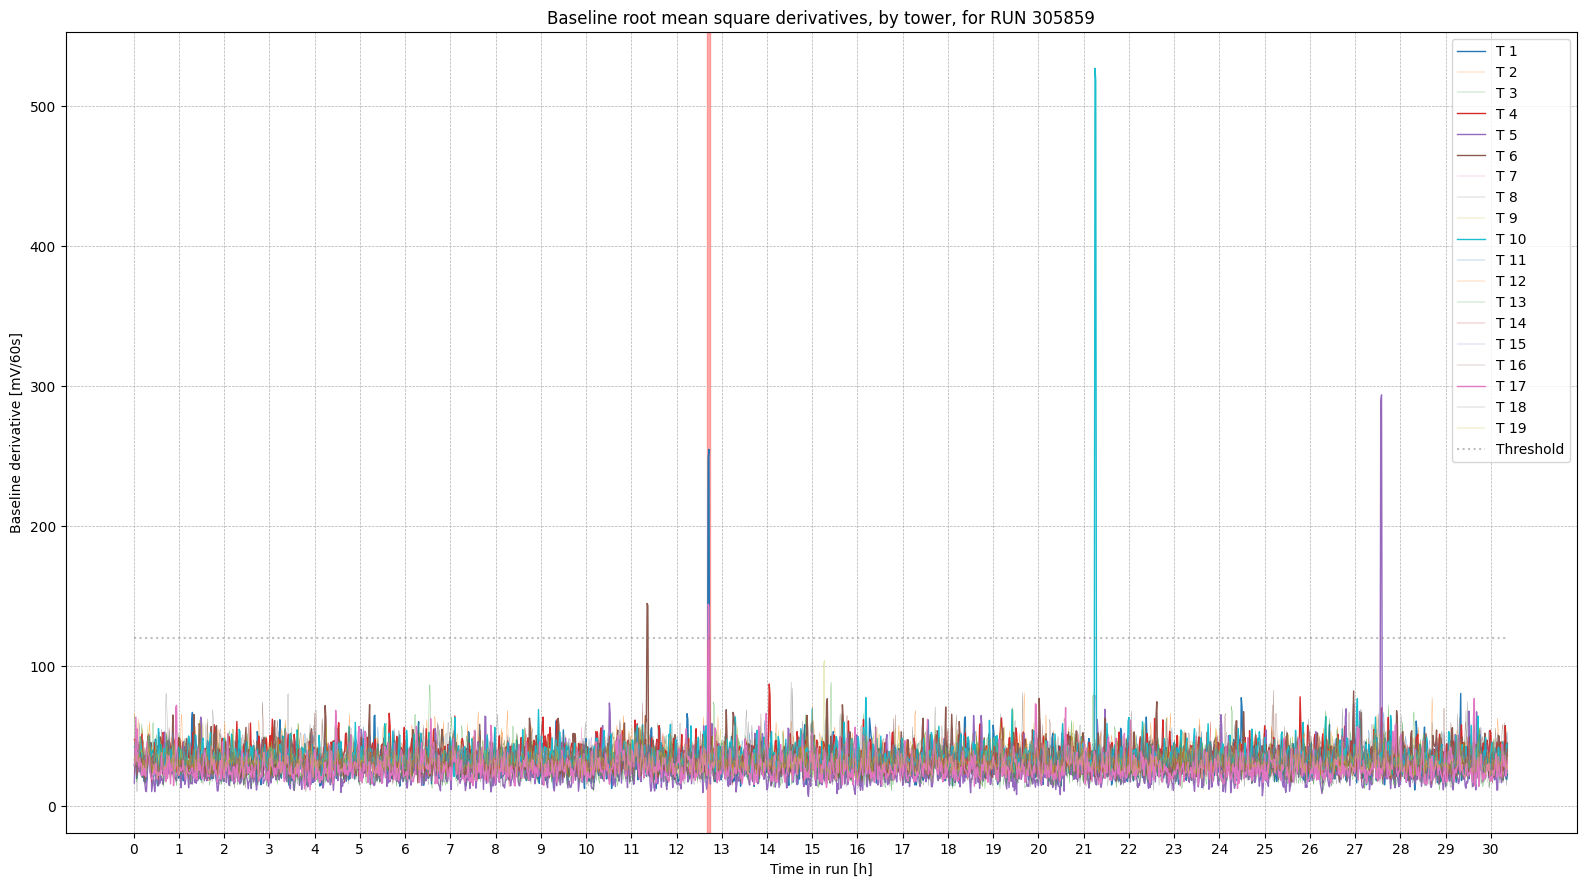
Task: Click the 0 tick label on x-axis
Action: pos(134,849)
